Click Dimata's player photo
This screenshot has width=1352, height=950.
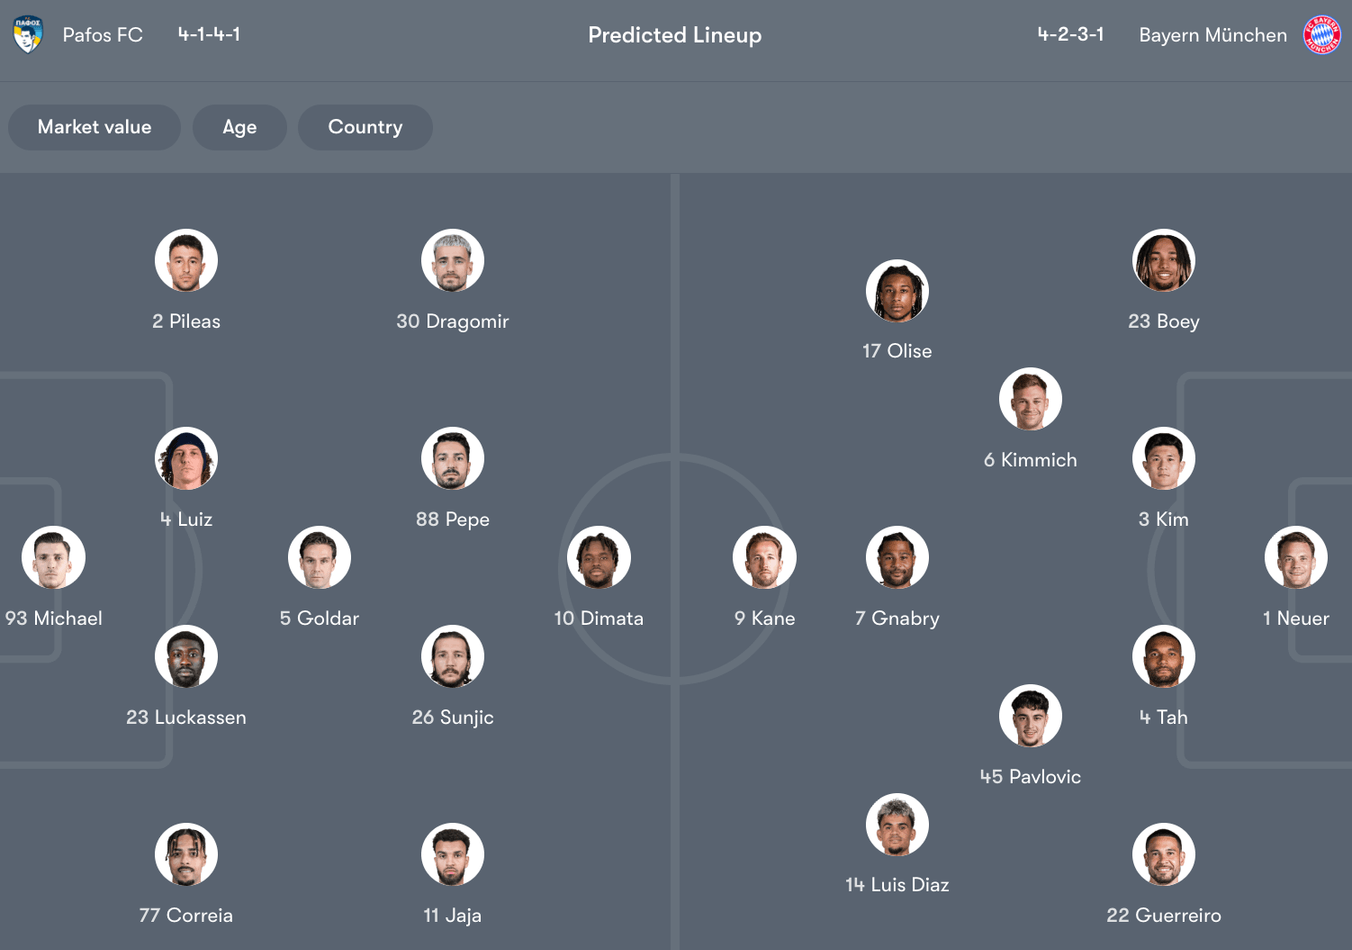click(599, 558)
